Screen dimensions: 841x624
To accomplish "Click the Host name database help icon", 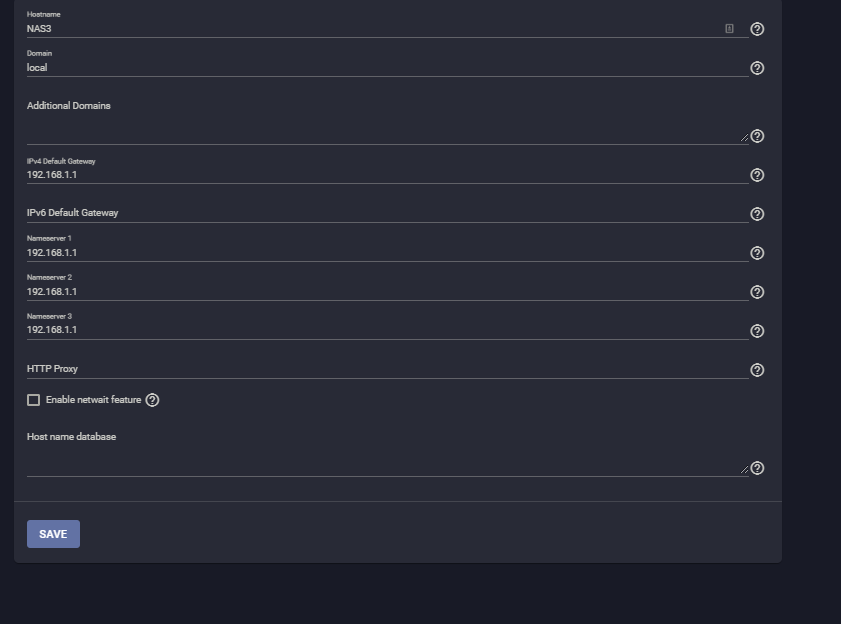I will coord(757,468).
